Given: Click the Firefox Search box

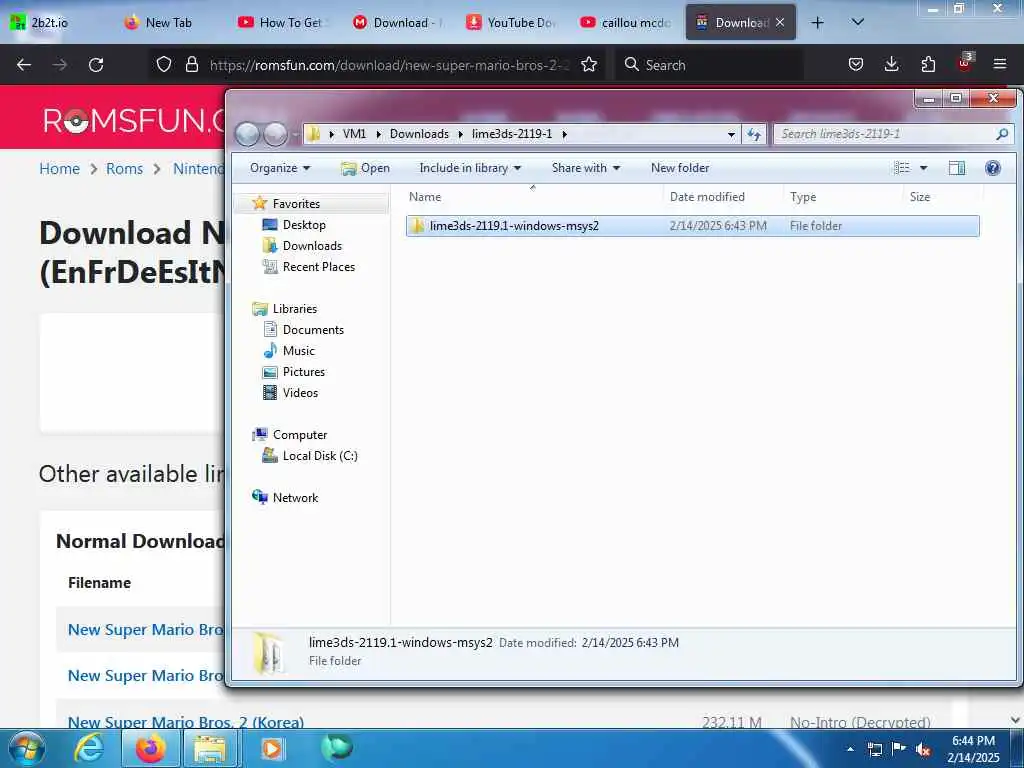Looking at the screenshot, I should [x=709, y=65].
